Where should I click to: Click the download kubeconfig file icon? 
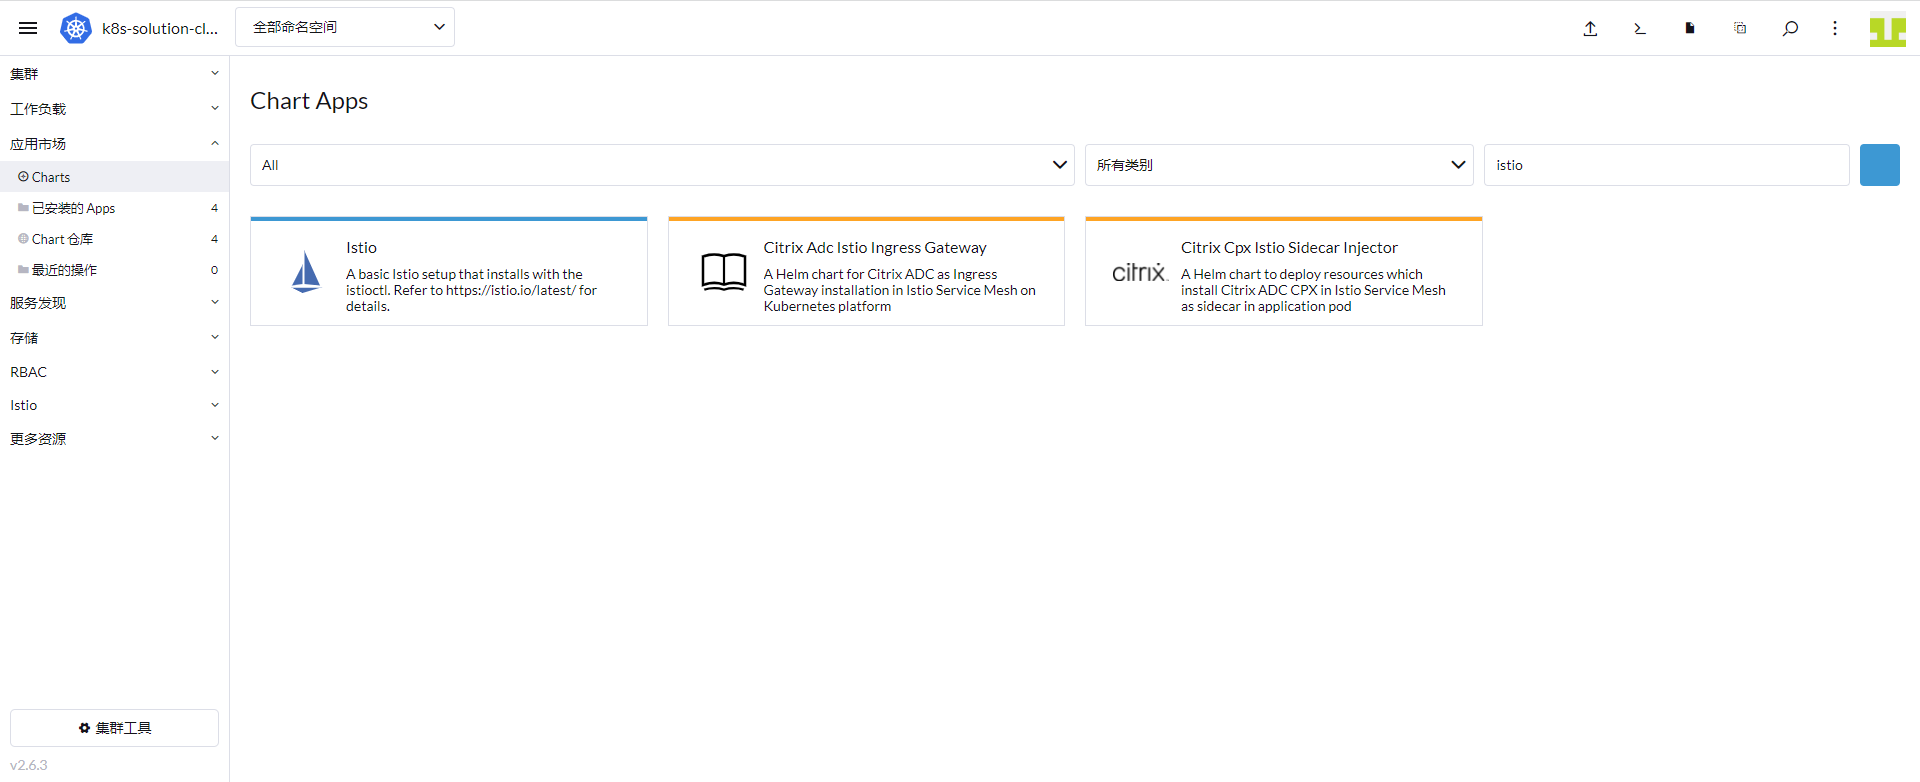1690,28
